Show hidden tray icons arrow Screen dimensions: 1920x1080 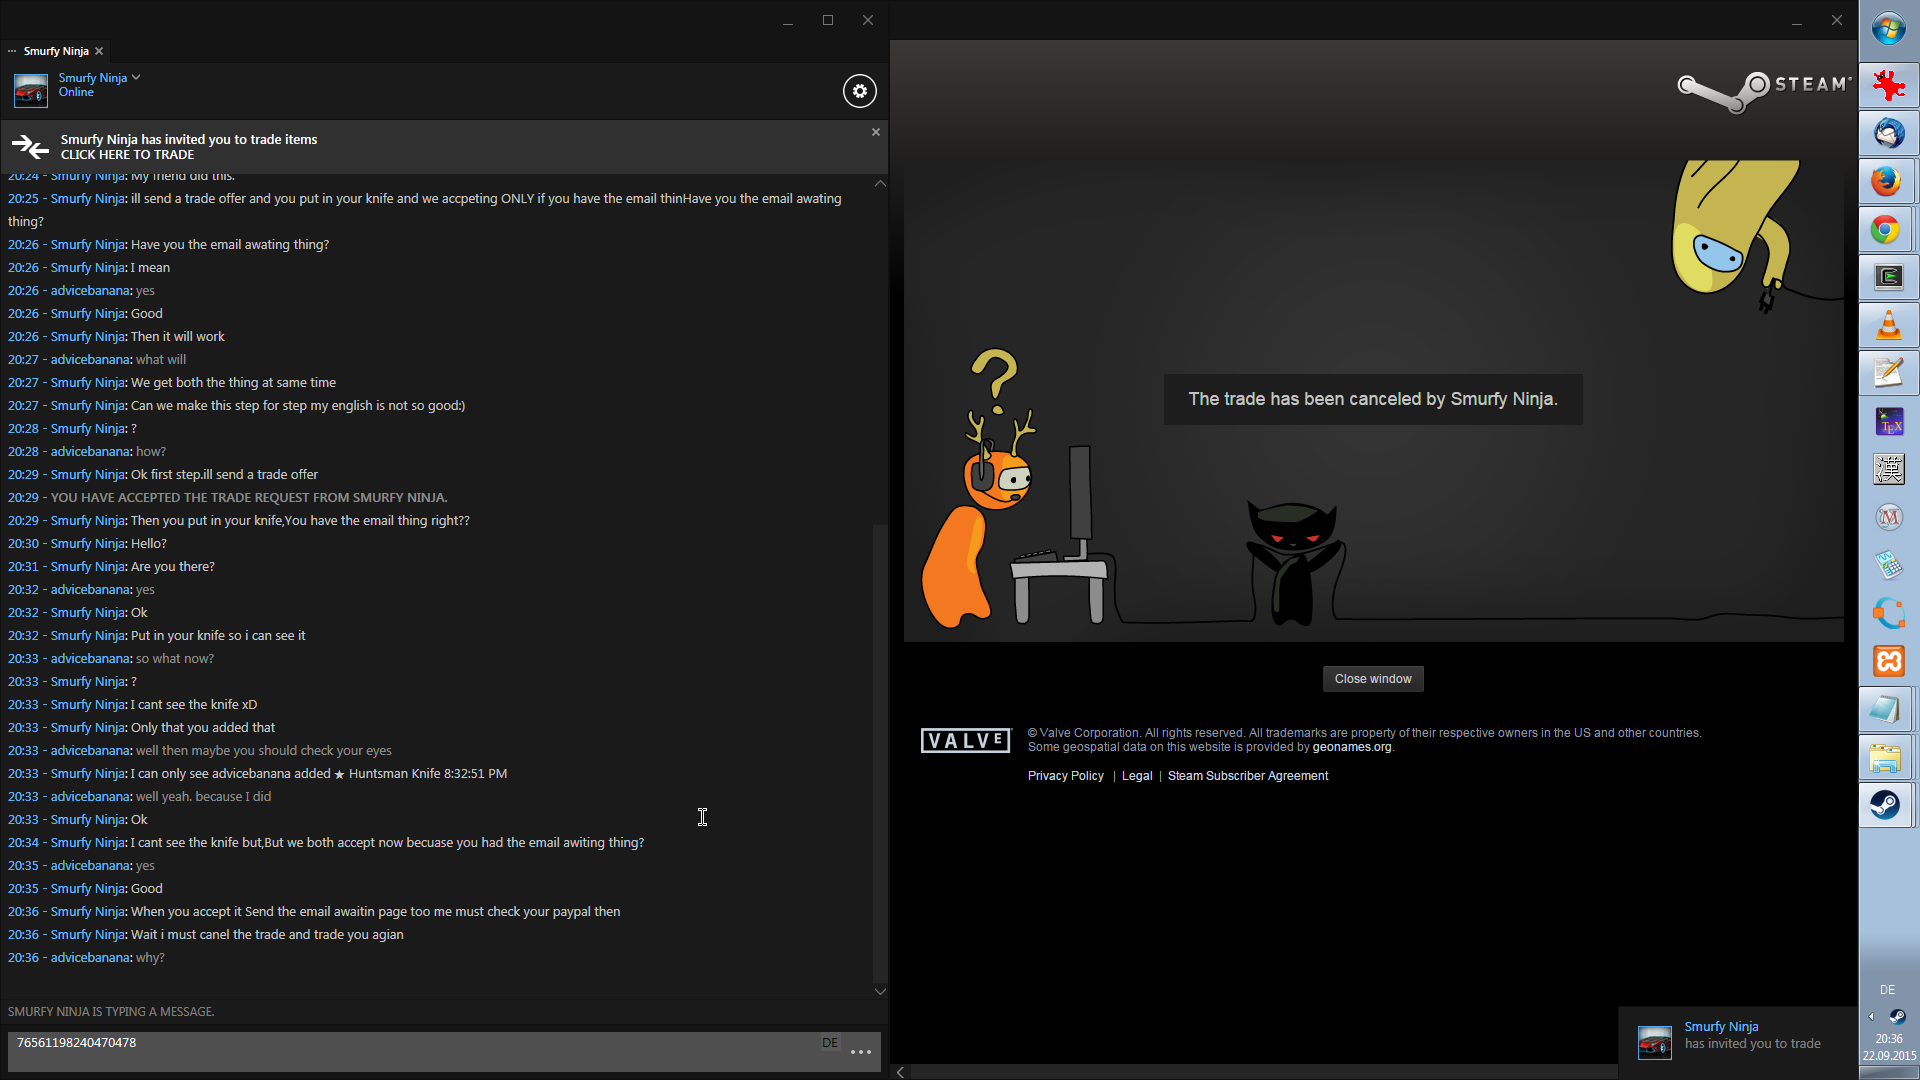[x=1871, y=1016]
